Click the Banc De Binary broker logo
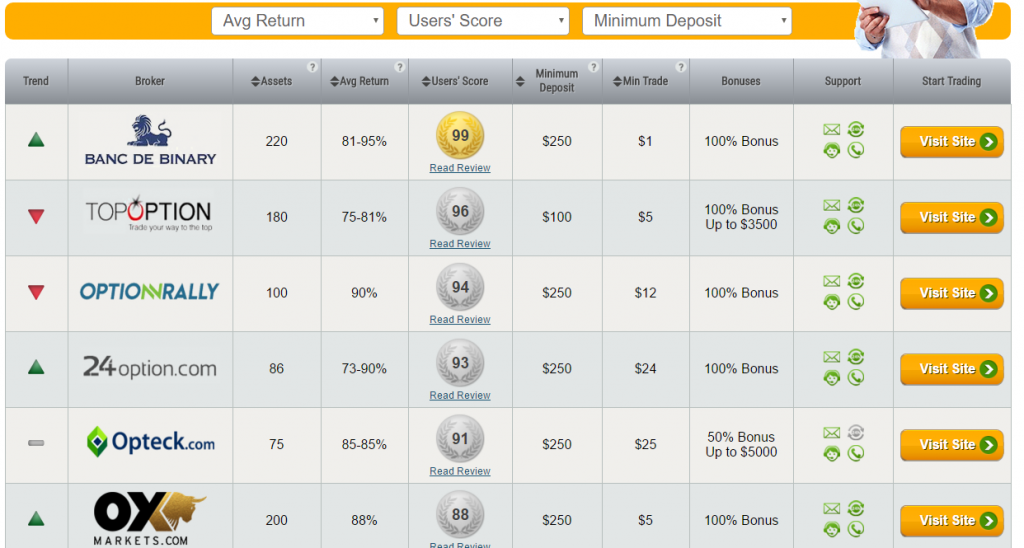This screenshot has width=1024, height=548. coord(150,140)
